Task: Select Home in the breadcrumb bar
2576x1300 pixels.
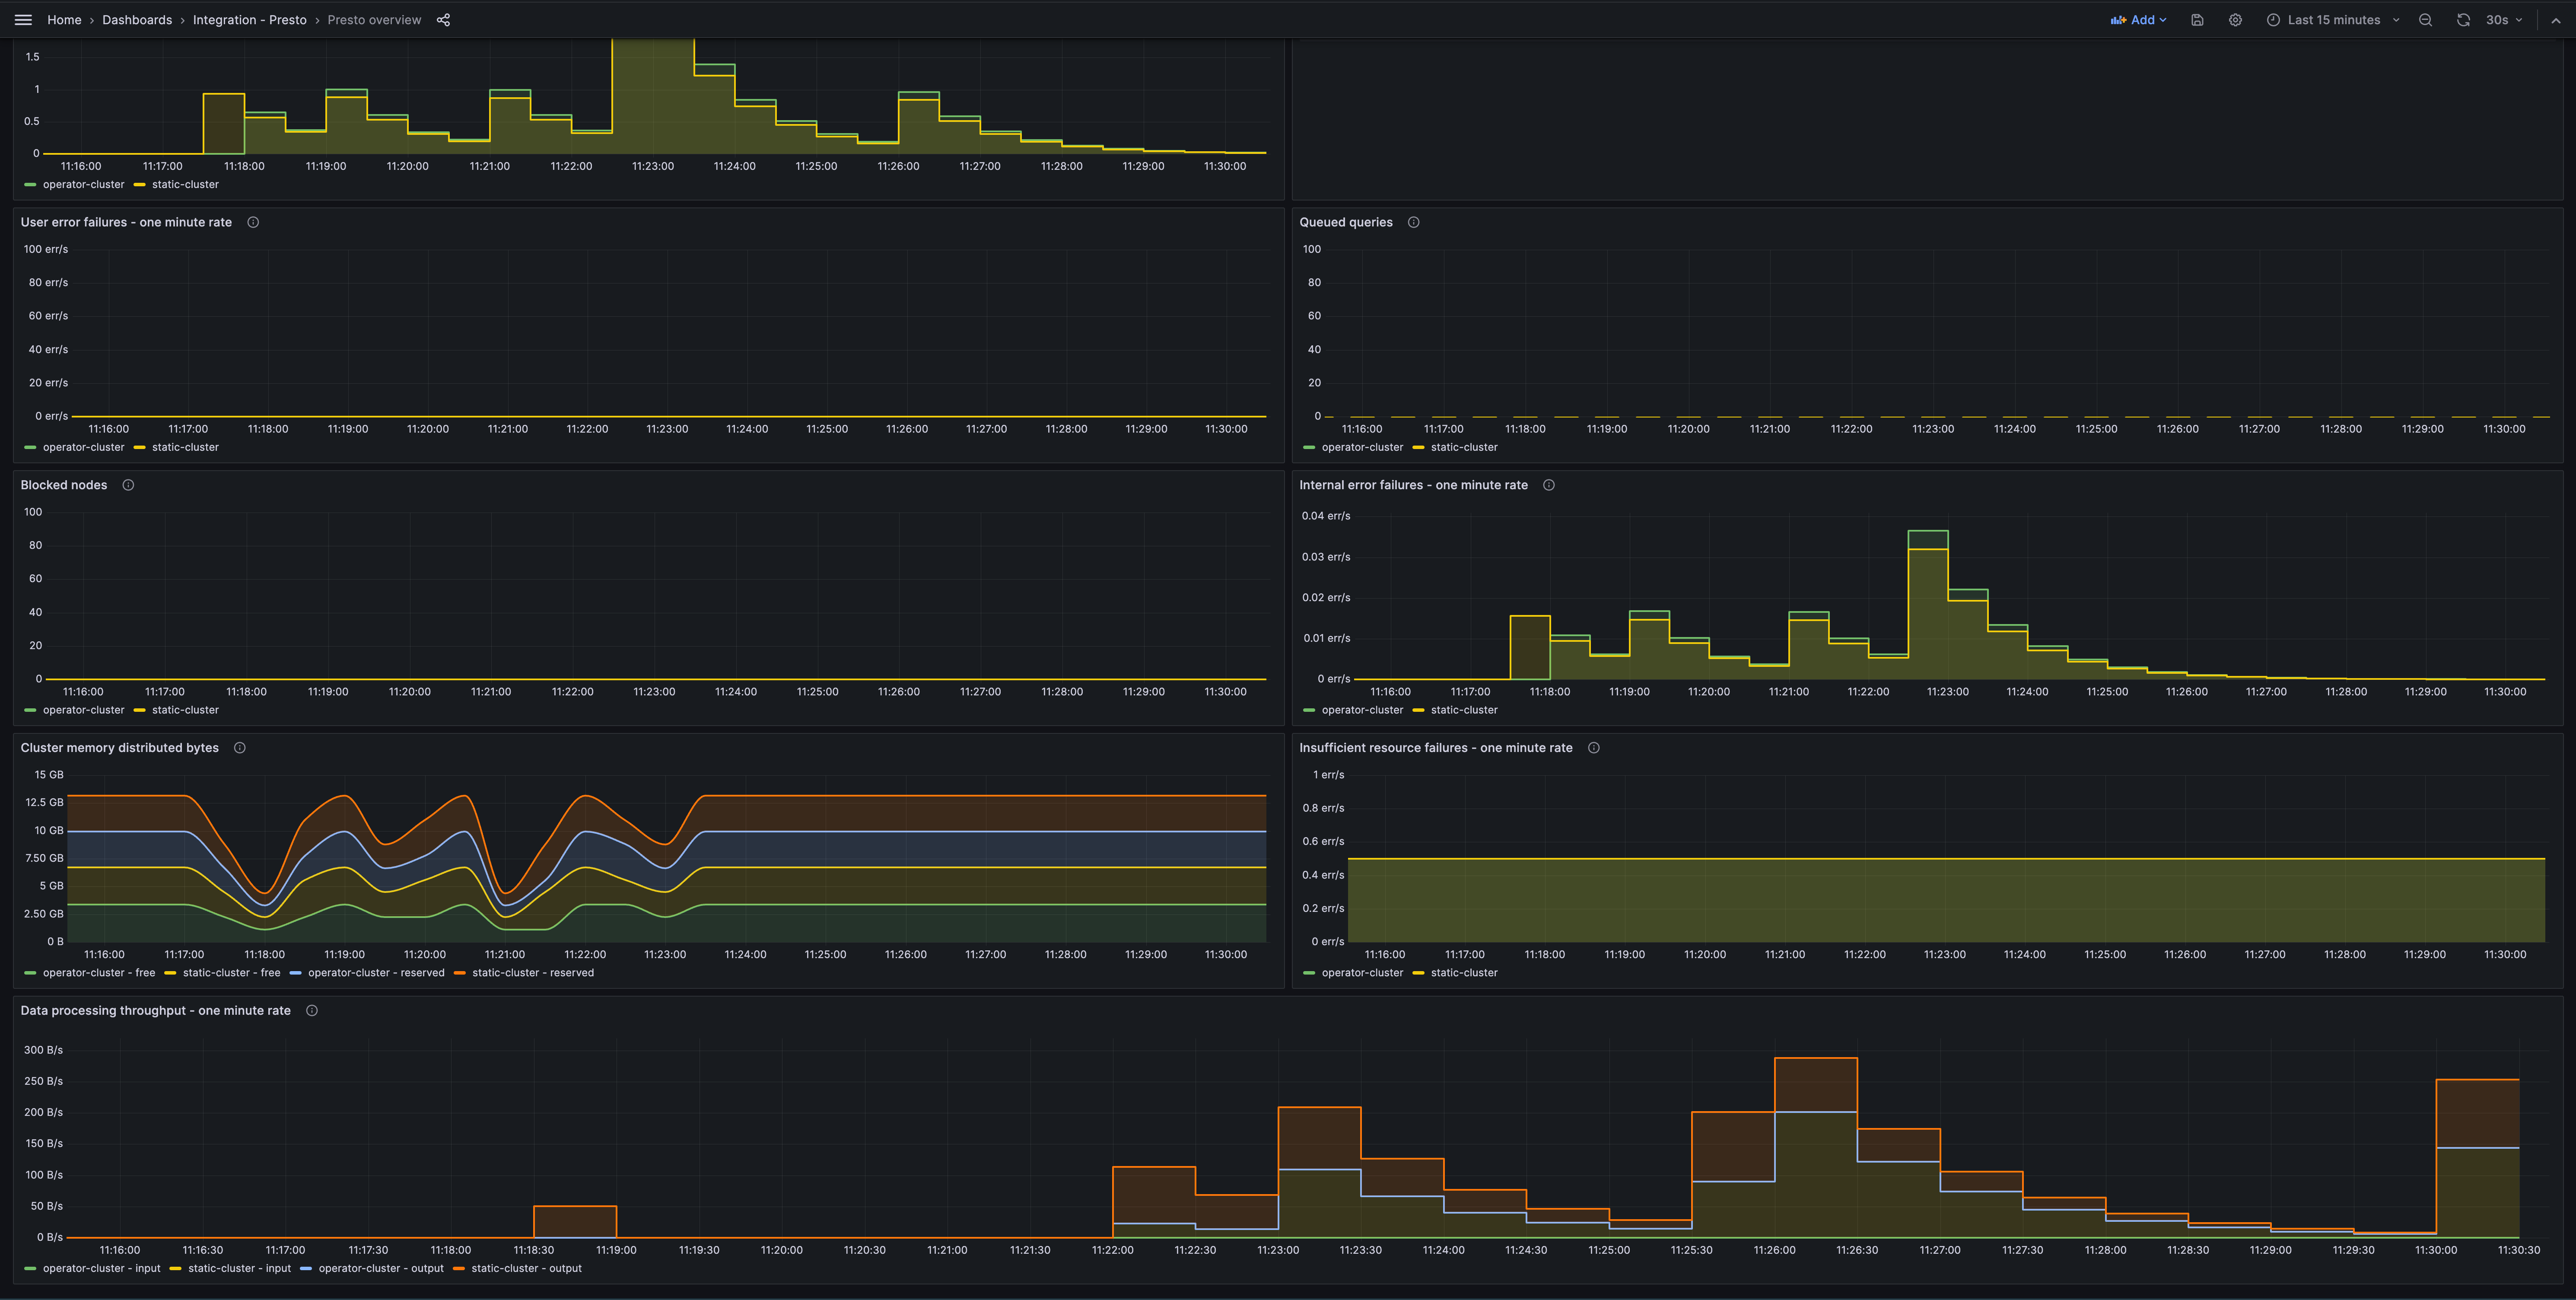Action: pos(64,19)
